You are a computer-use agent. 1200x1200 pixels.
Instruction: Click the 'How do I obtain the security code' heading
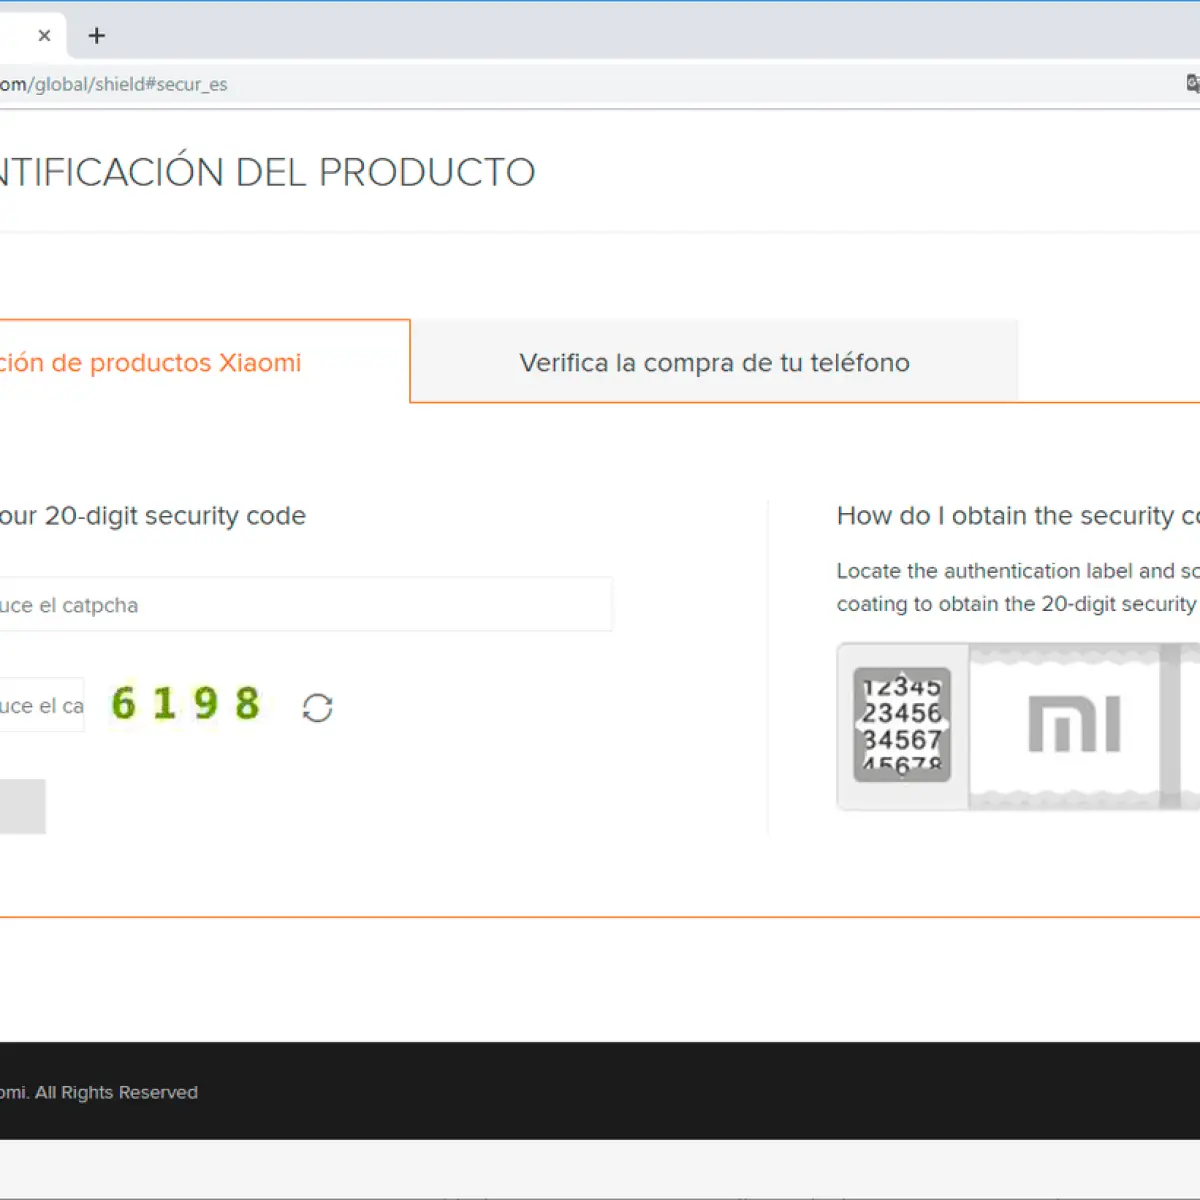(x=1018, y=516)
